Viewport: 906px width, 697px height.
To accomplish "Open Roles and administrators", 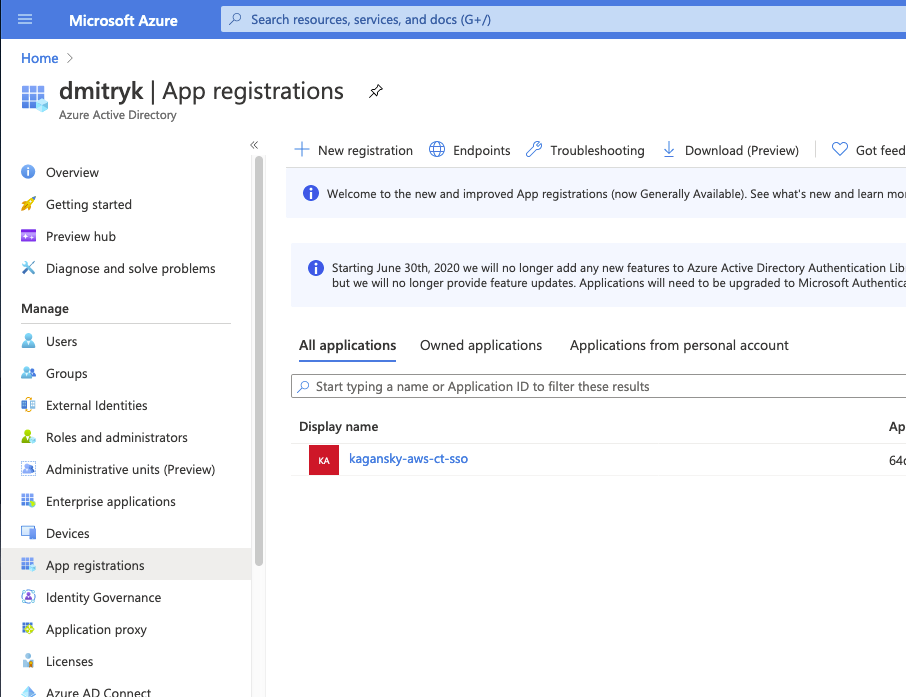I will (x=117, y=438).
